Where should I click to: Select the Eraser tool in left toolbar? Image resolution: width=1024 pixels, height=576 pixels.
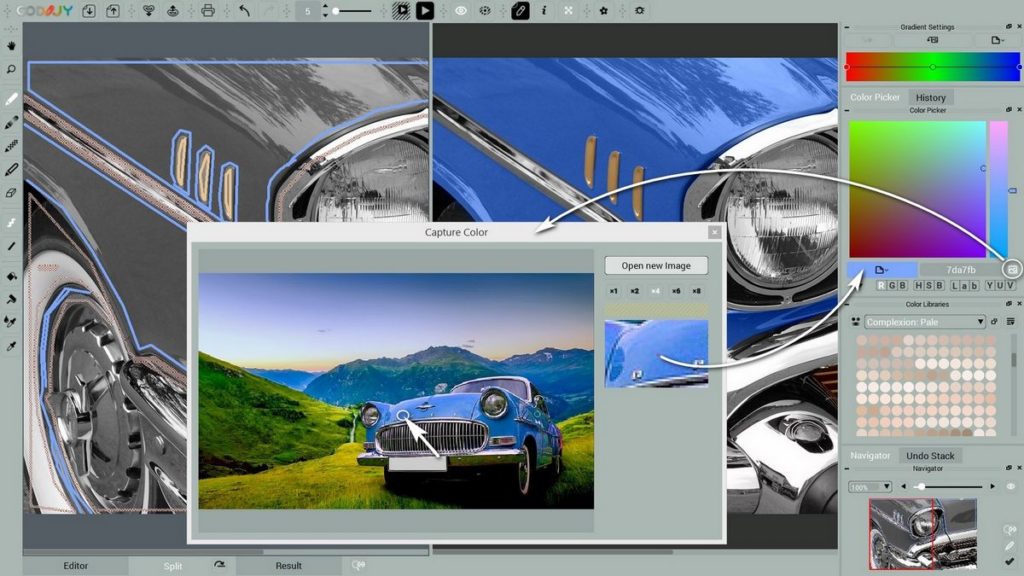(12, 193)
